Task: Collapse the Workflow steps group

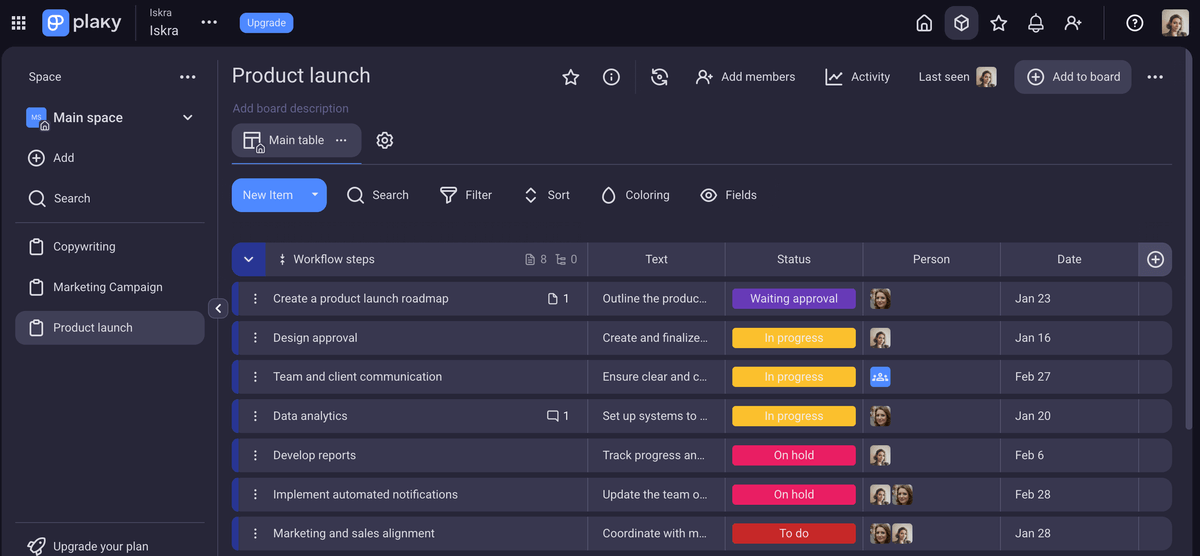Action: click(249, 259)
